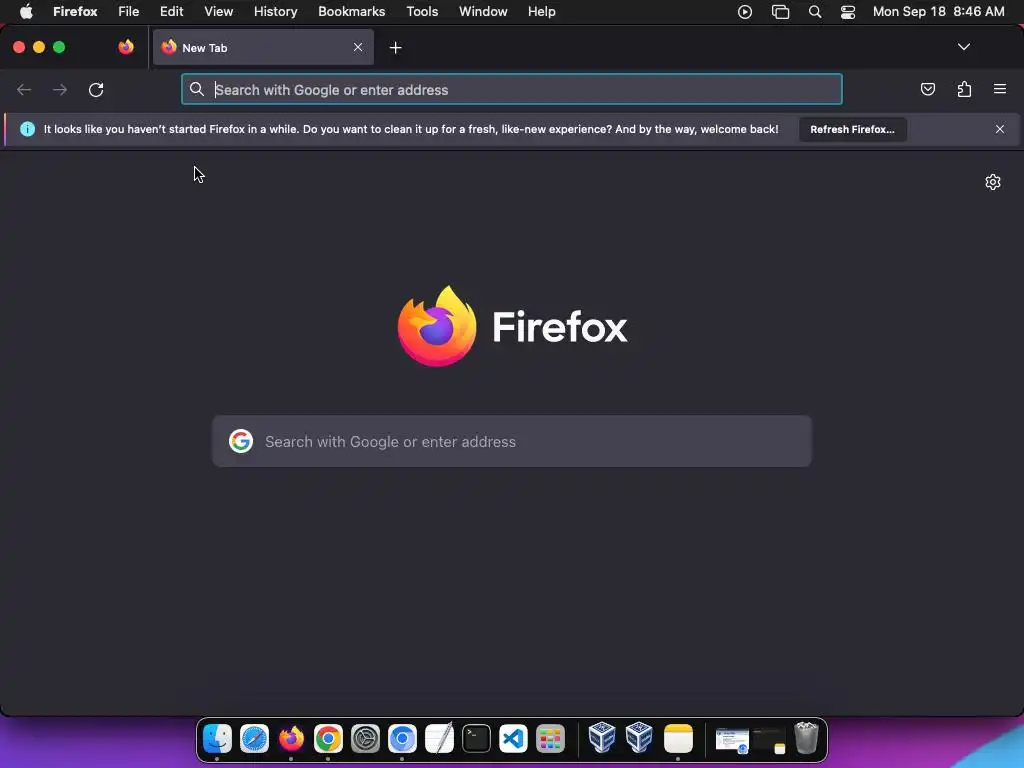The height and width of the screenshot is (768, 1024).
Task: Close the New Tab tab
Action: pyautogui.click(x=358, y=47)
